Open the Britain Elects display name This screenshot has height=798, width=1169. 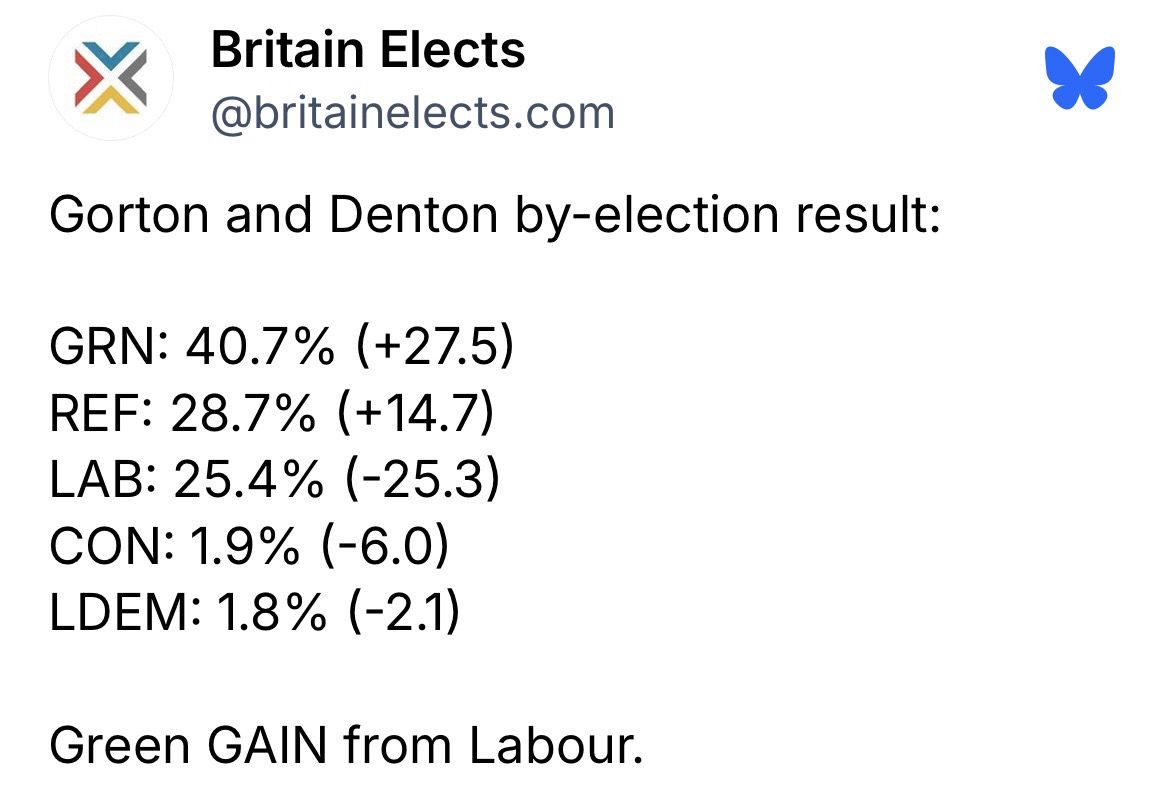click(x=367, y=50)
